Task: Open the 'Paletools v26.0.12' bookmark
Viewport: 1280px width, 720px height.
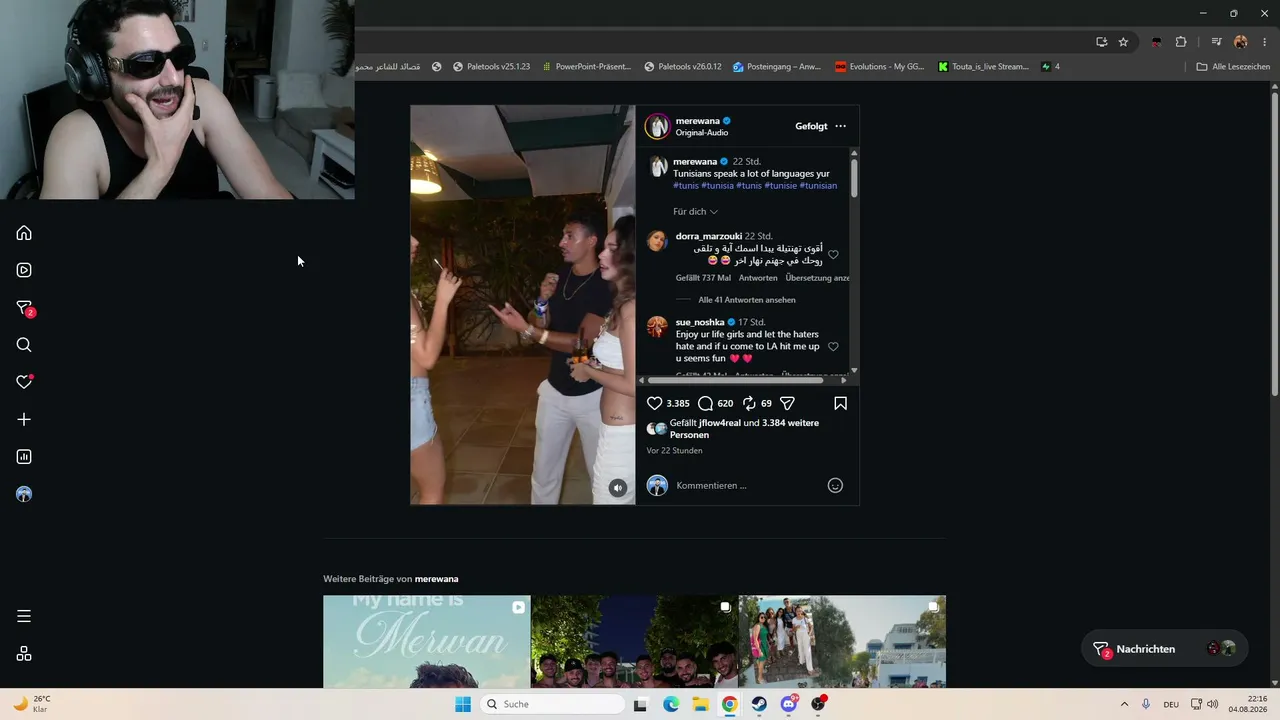Action: pos(682,67)
